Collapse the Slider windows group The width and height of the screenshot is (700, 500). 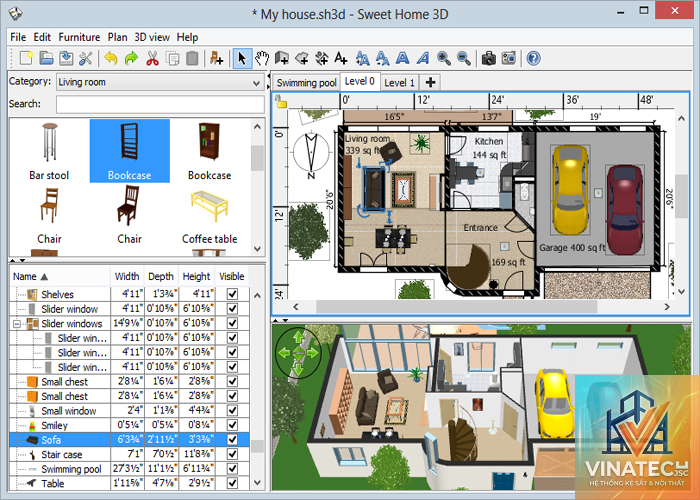17,324
